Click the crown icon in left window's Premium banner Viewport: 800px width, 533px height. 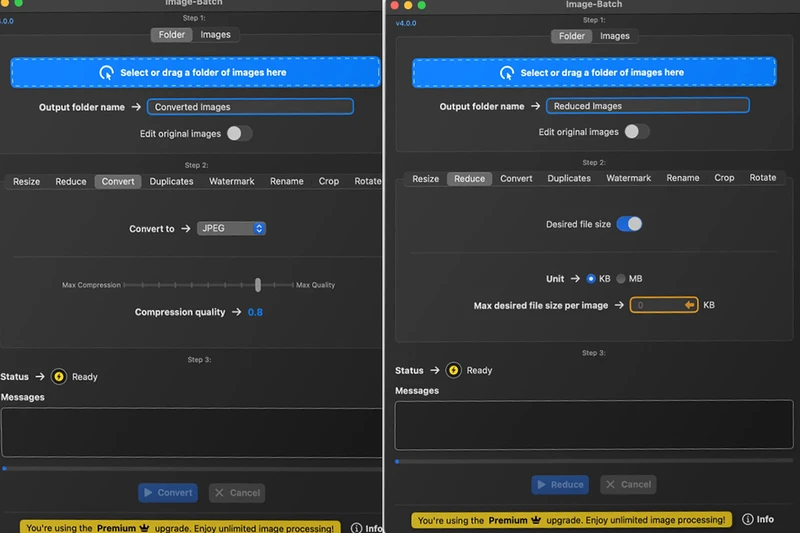(144, 527)
